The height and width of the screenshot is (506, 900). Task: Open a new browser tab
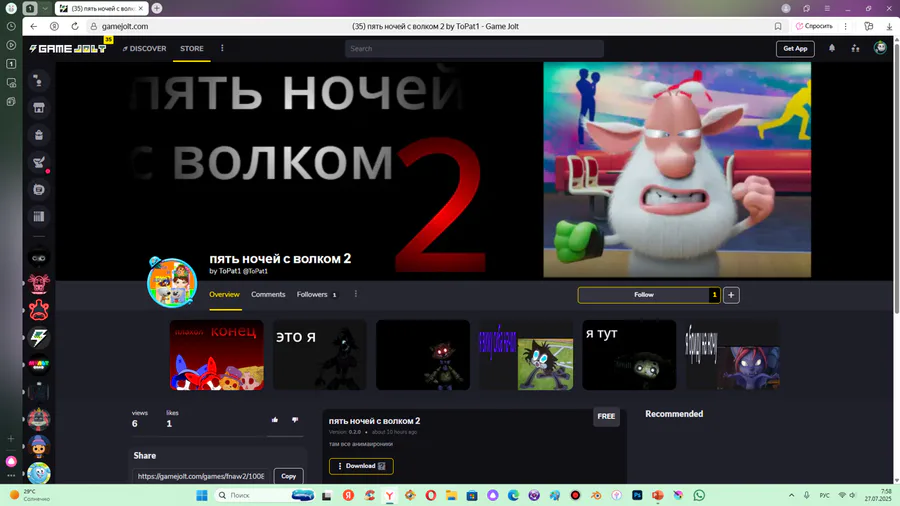click(157, 9)
